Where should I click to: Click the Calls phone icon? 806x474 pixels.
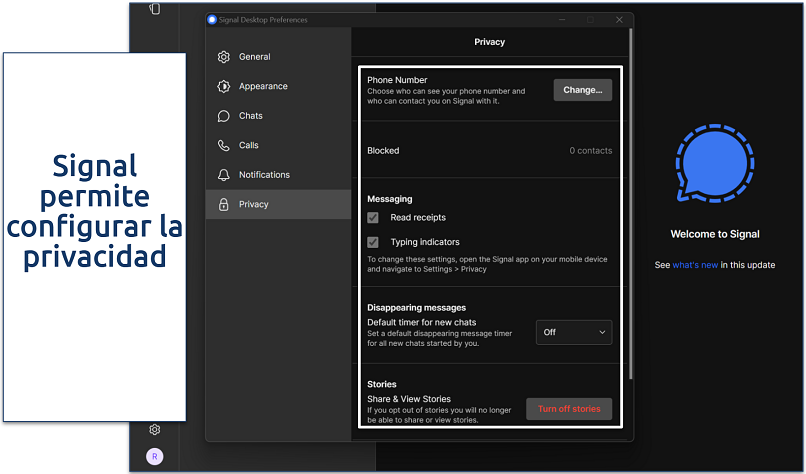tap(224, 146)
